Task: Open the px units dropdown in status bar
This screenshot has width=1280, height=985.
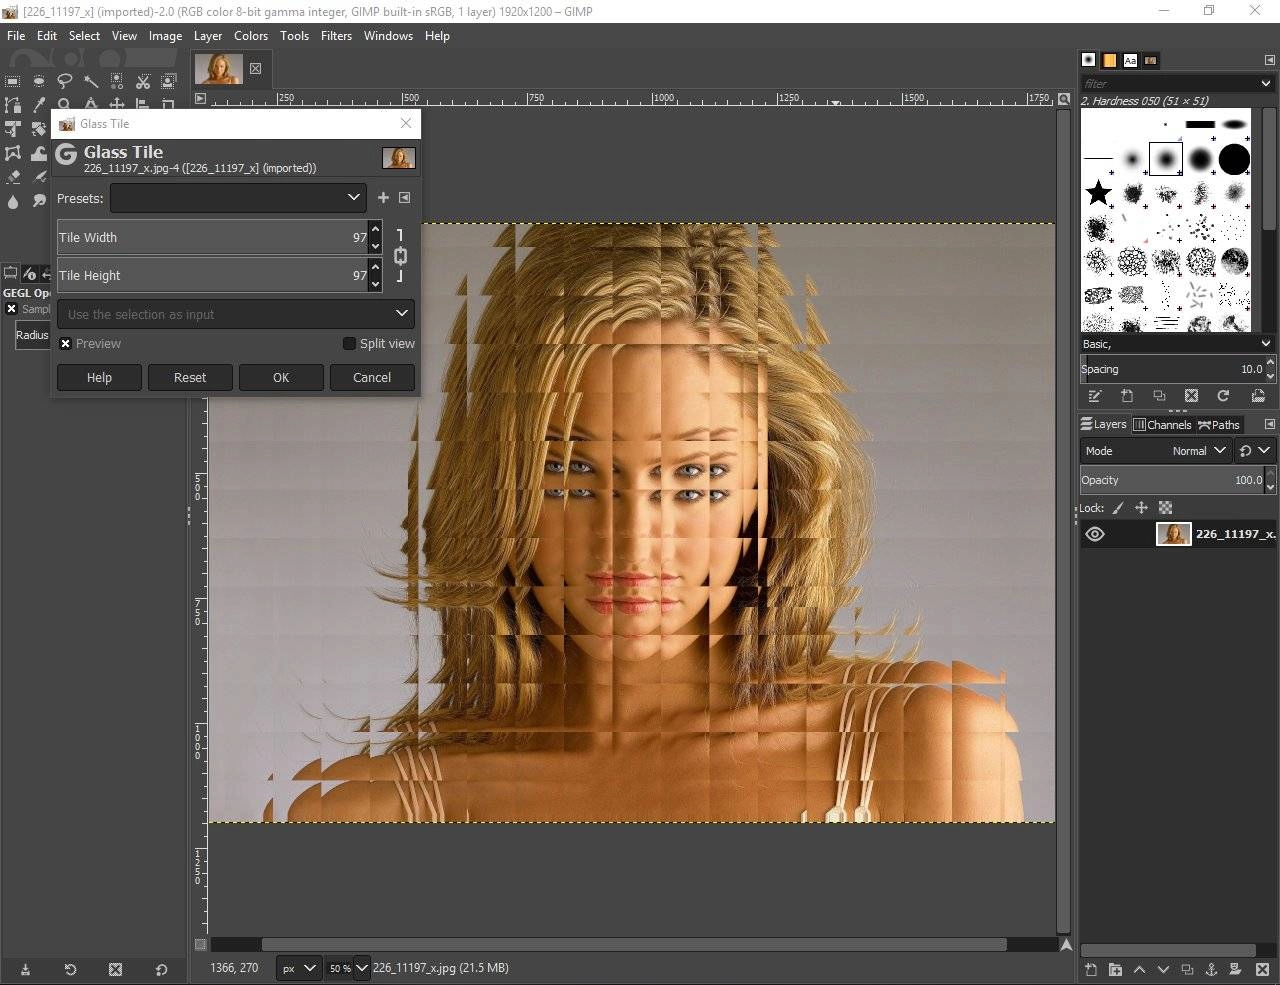Action: point(299,968)
